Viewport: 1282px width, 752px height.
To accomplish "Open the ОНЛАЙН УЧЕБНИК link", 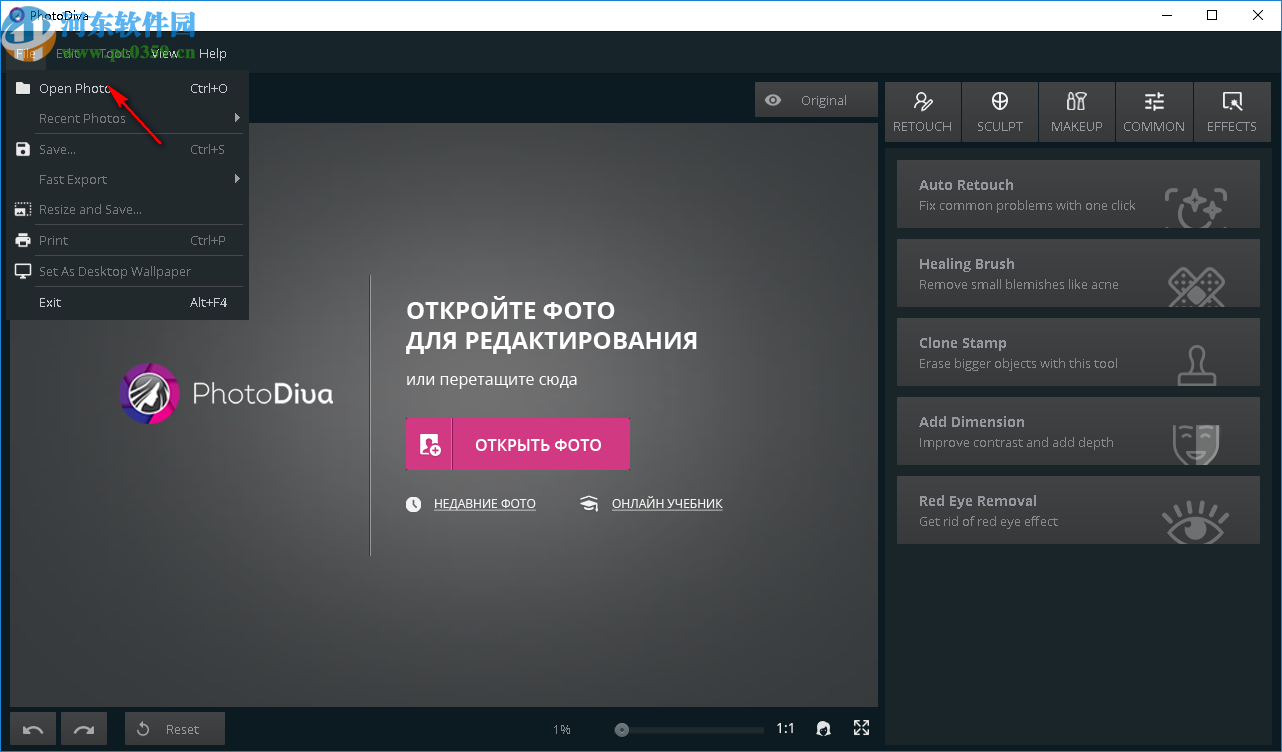I will (x=667, y=504).
